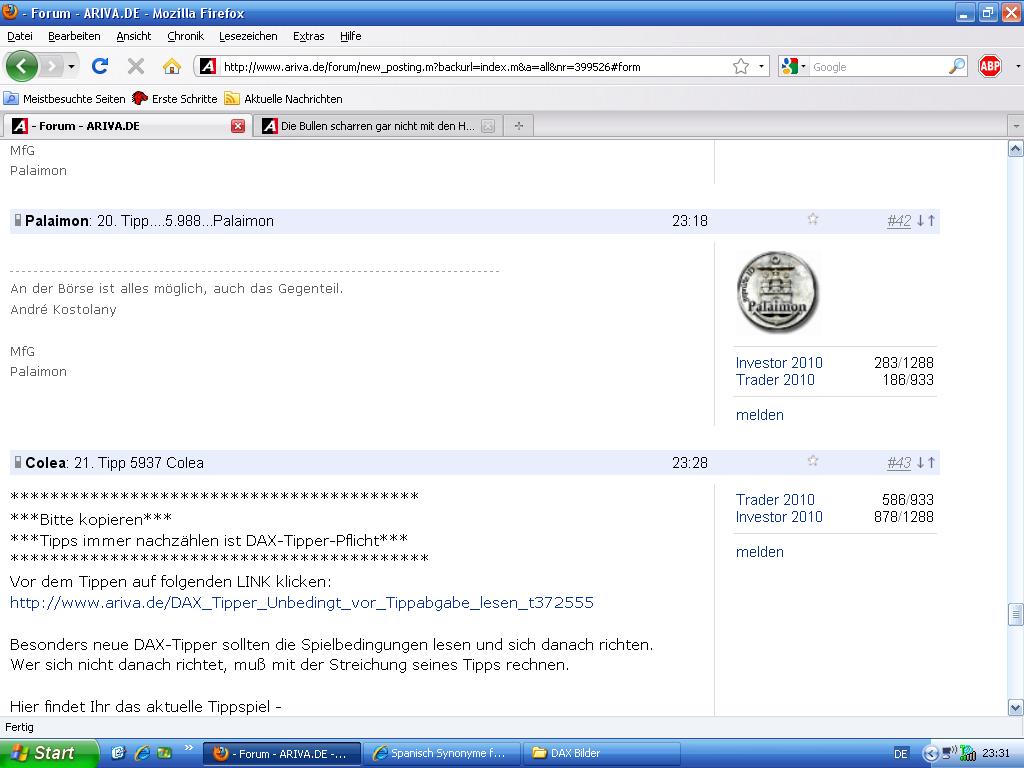Viewport: 1024px width, 768px height.
Task: Open Colea's Investor 2010 ranking link
Action: 778,517
